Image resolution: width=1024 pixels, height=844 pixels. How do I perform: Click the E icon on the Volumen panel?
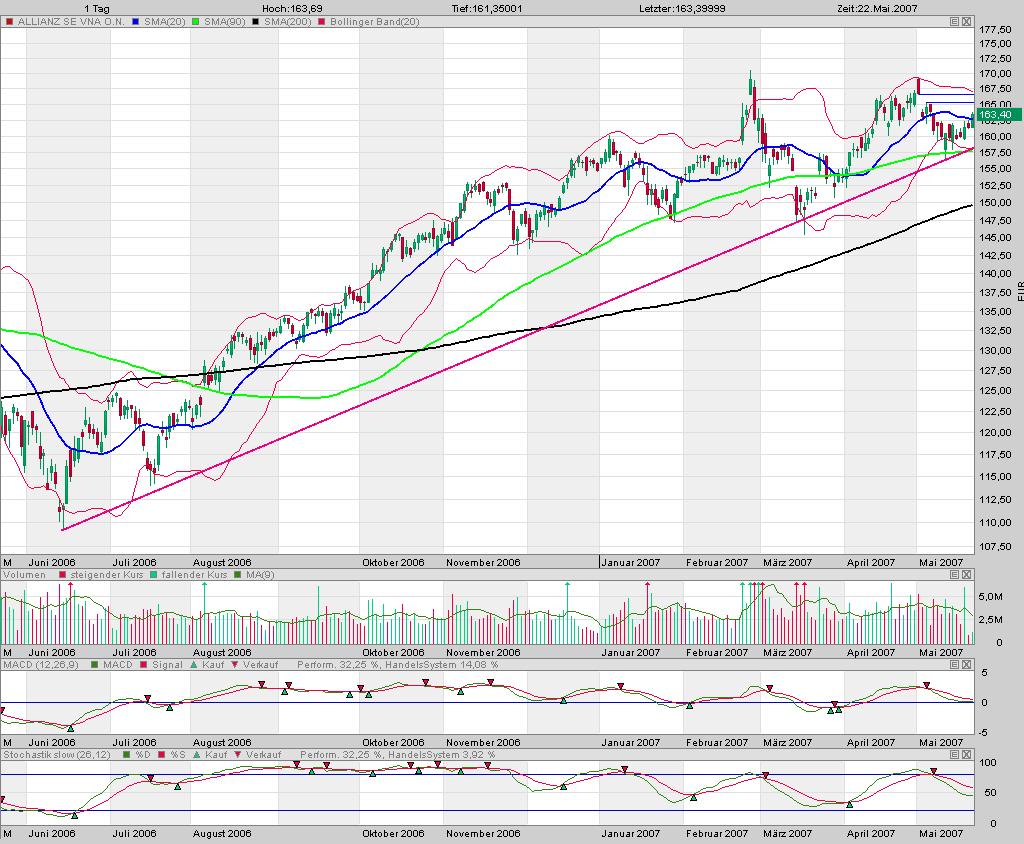pos(954,576)
